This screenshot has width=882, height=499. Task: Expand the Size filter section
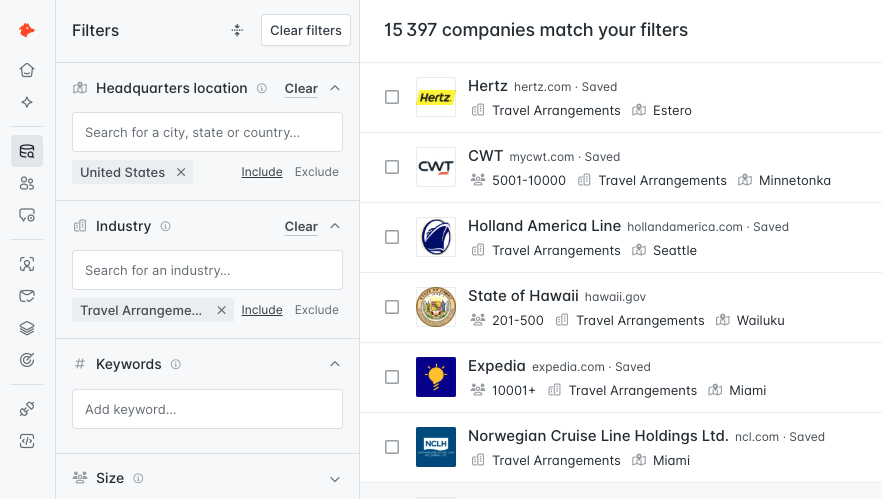click(335, 479)
